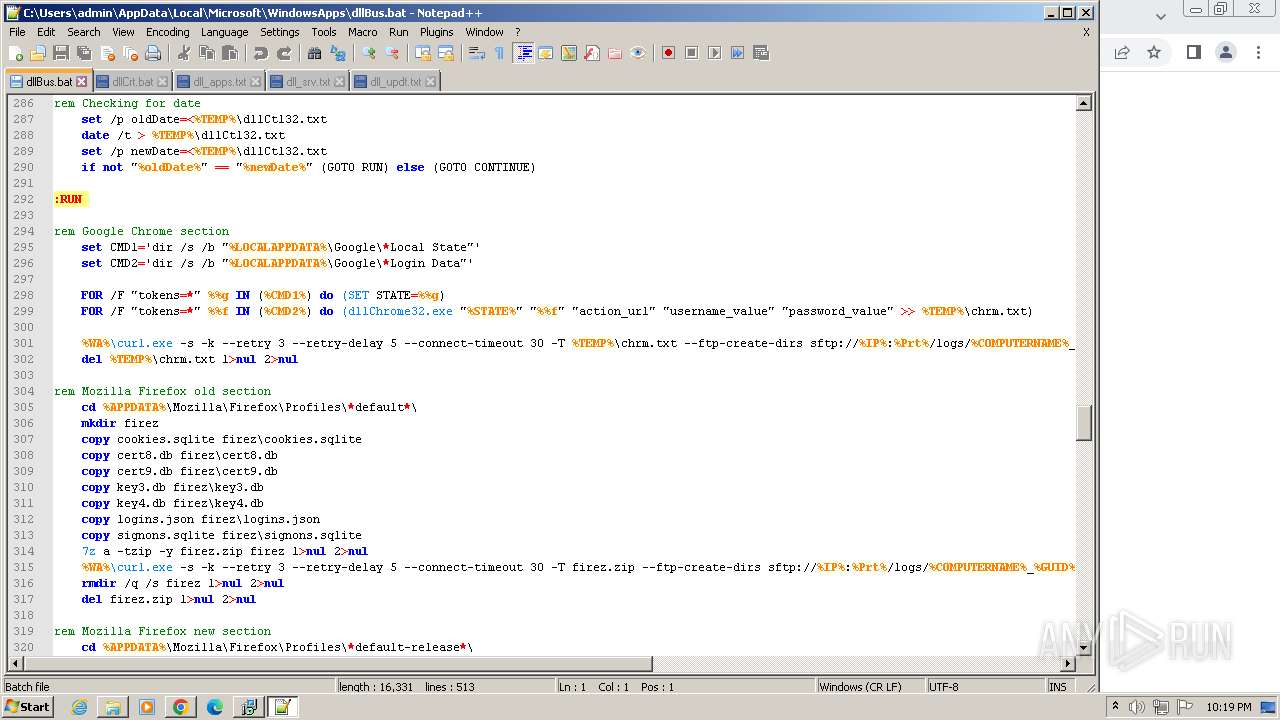1280x720 pixels.
Task: Run macro multiple times icon
Action: (x=737, y=53)
